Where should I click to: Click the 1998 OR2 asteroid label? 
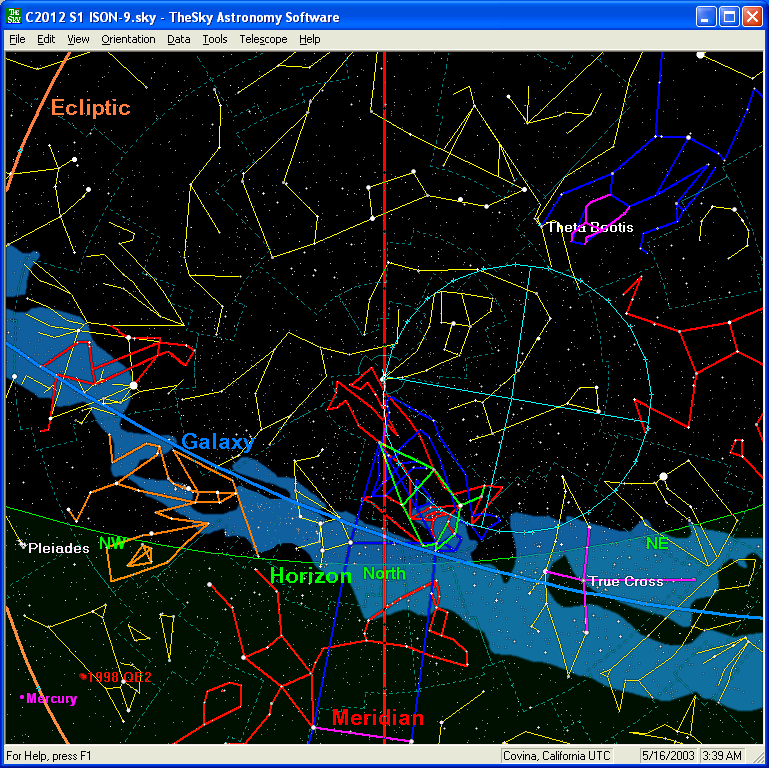pos(119,677)
